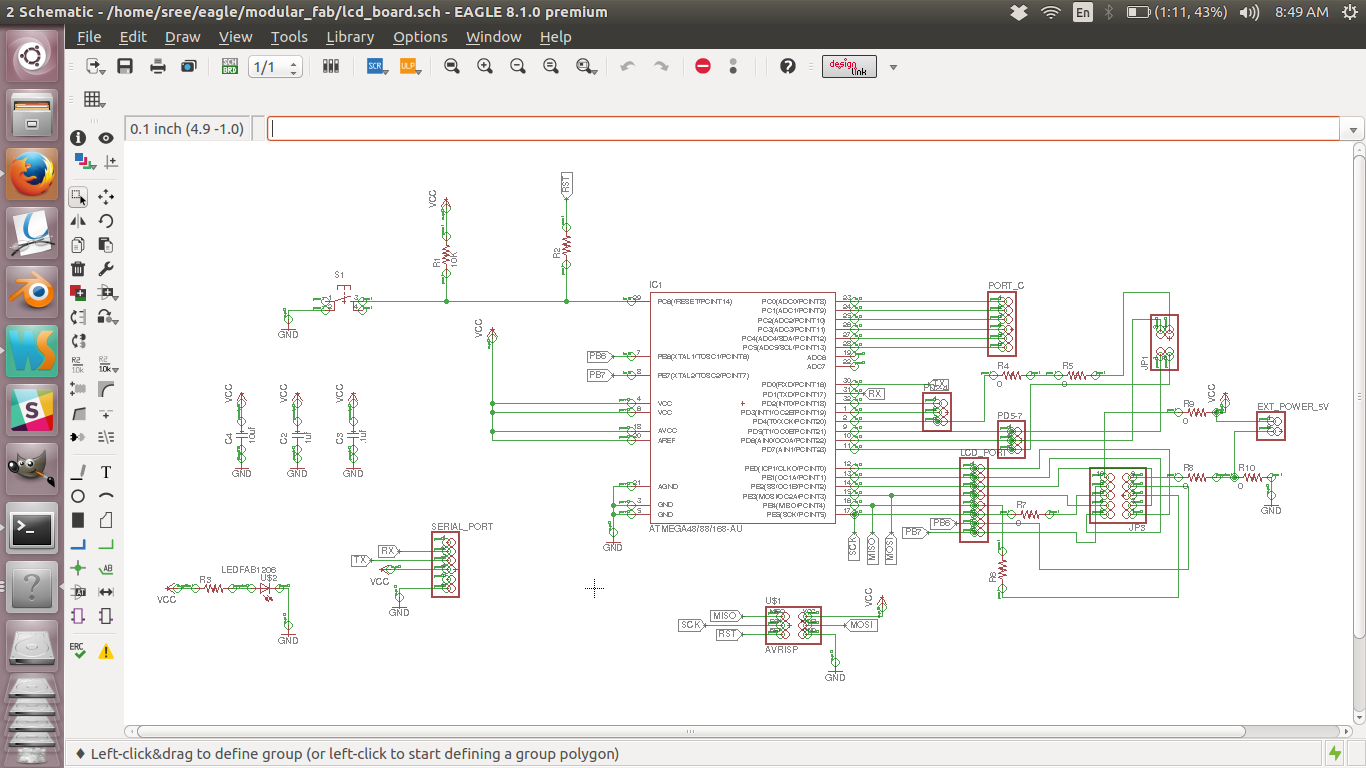1366x768 pixels.
Task: Click the yellow Errors warning icon
Action: pos(106,652)
